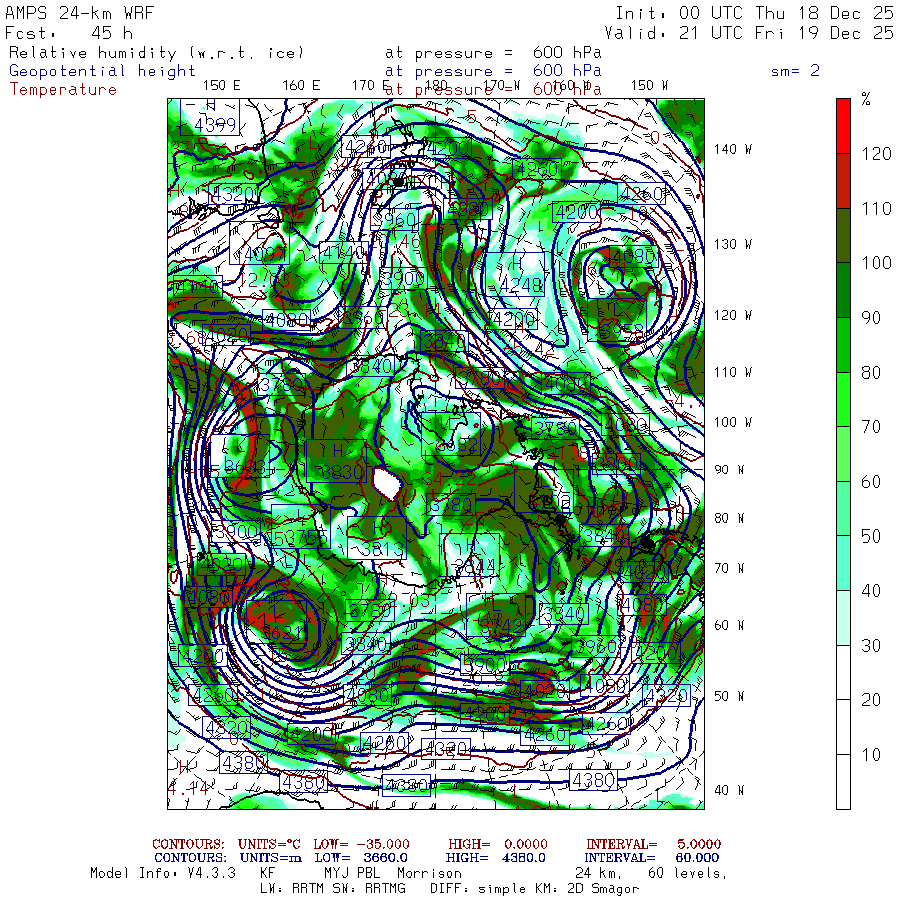Click the '120' value on the color bar scale
Image resolution: width=900 pixels, height=900 pixels.
[x=876, y=154]
